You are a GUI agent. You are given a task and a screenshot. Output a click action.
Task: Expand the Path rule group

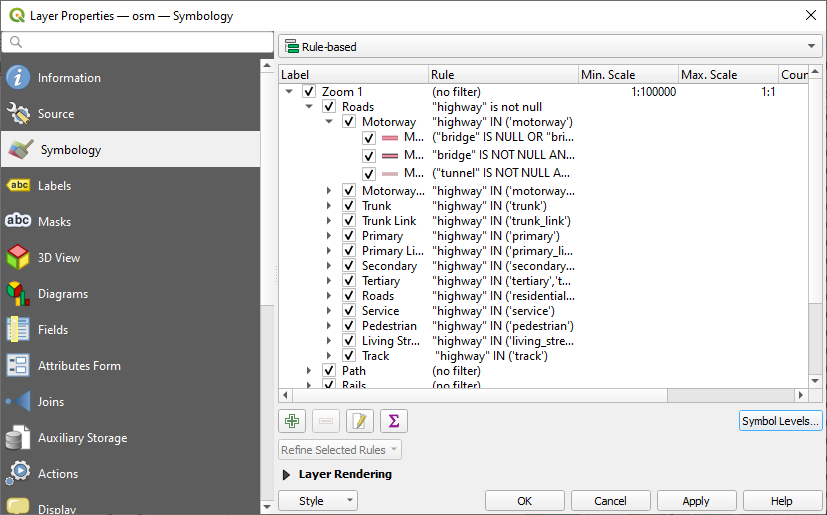(309, 371)
